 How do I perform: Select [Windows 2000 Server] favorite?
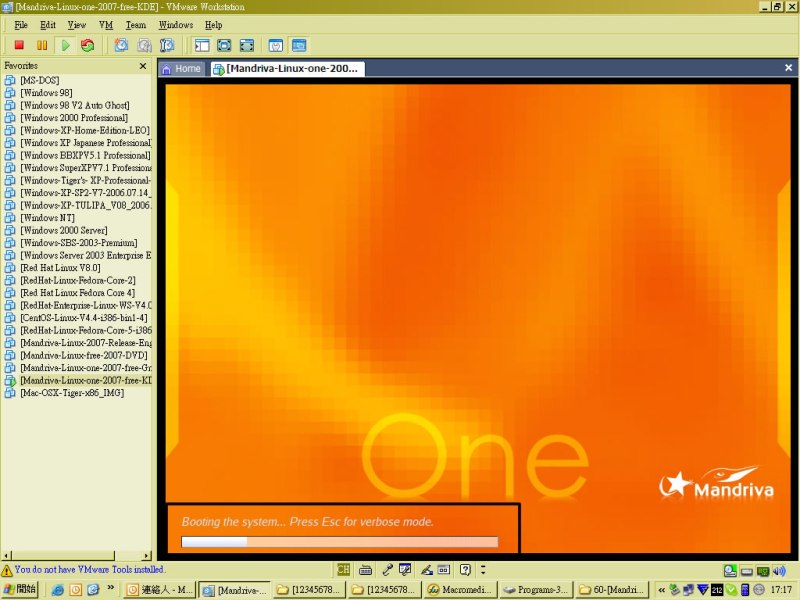[64, 230]
